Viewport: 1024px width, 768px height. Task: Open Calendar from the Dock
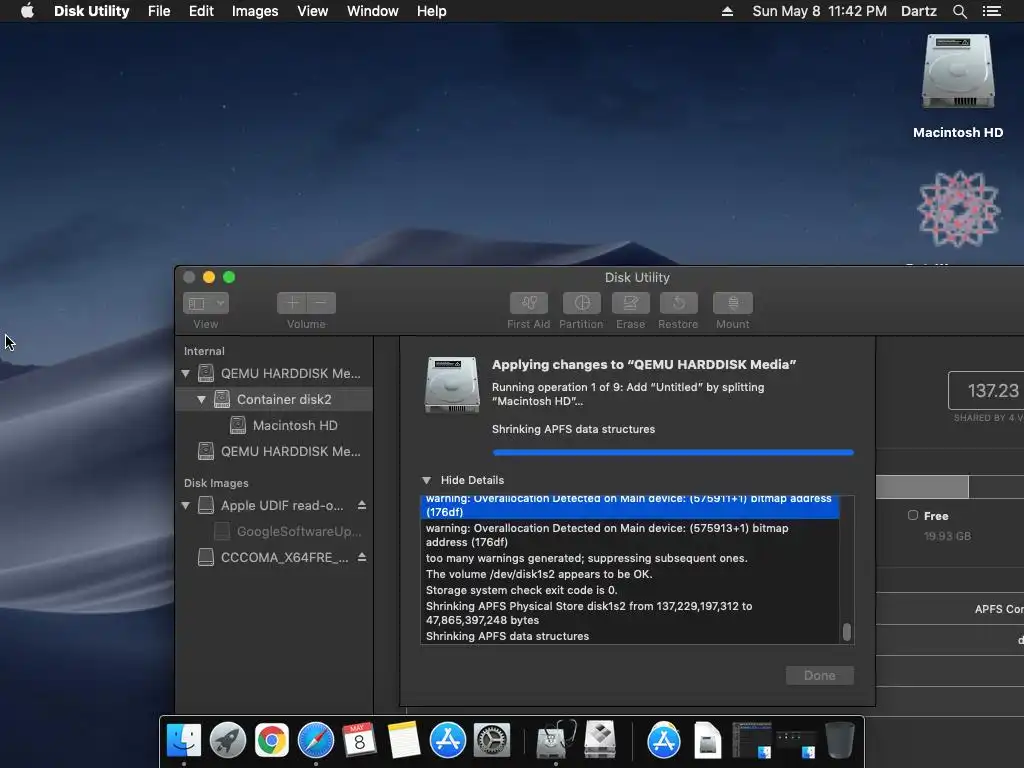(359, 740)
